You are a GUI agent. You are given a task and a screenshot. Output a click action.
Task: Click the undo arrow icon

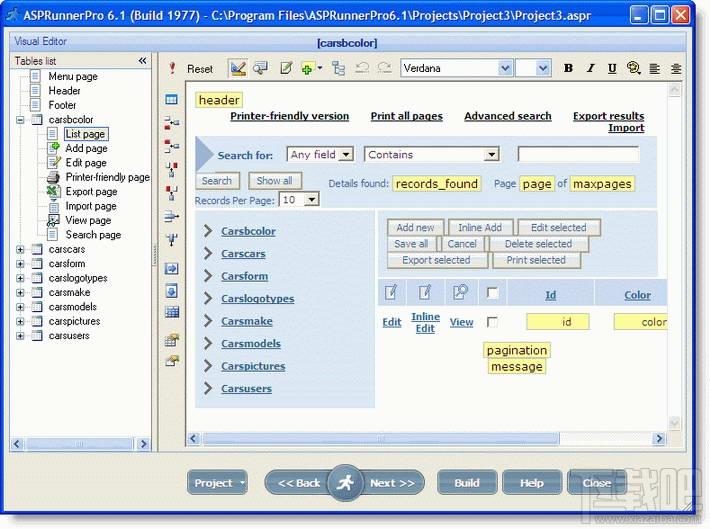[362, 68]
